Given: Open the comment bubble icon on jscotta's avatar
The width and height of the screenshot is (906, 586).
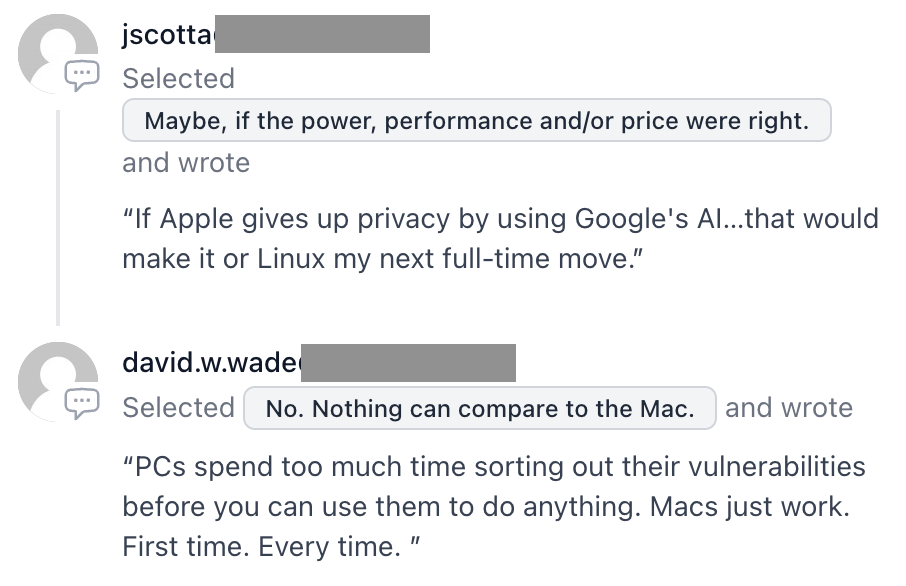Looking at the screenshot, I should click(81, 75).
